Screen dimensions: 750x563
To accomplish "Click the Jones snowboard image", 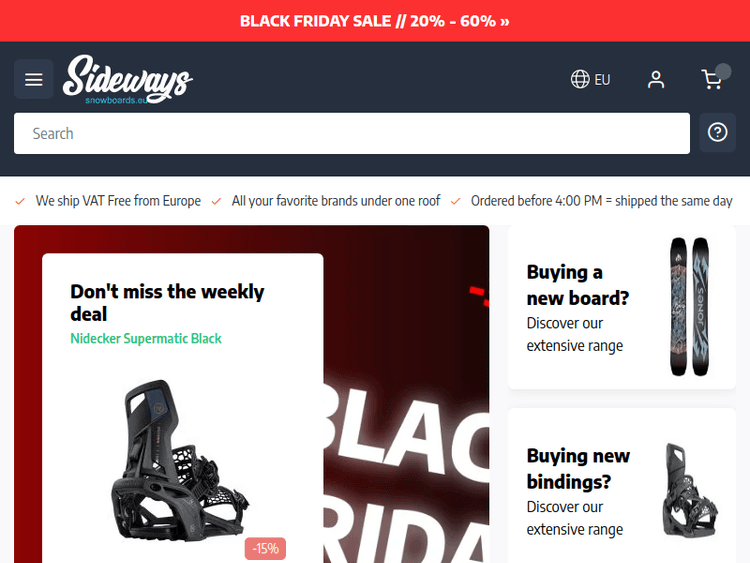I will [x=689, y=307].
